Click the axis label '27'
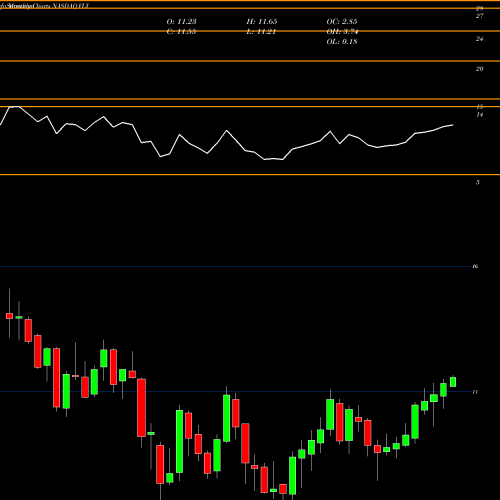The width and height of the screenshot is (500, 500). tap(479, 16)
